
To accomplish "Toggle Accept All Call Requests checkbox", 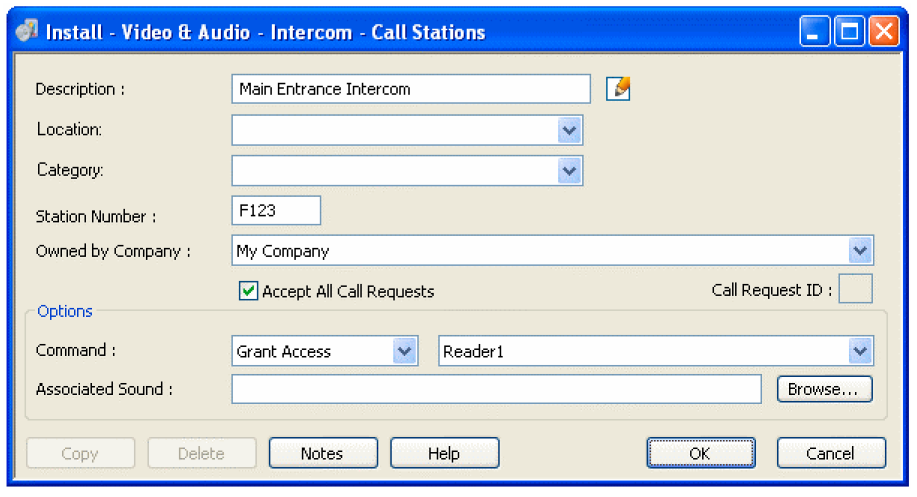I will pyautogui.click(x=249, y=291).
